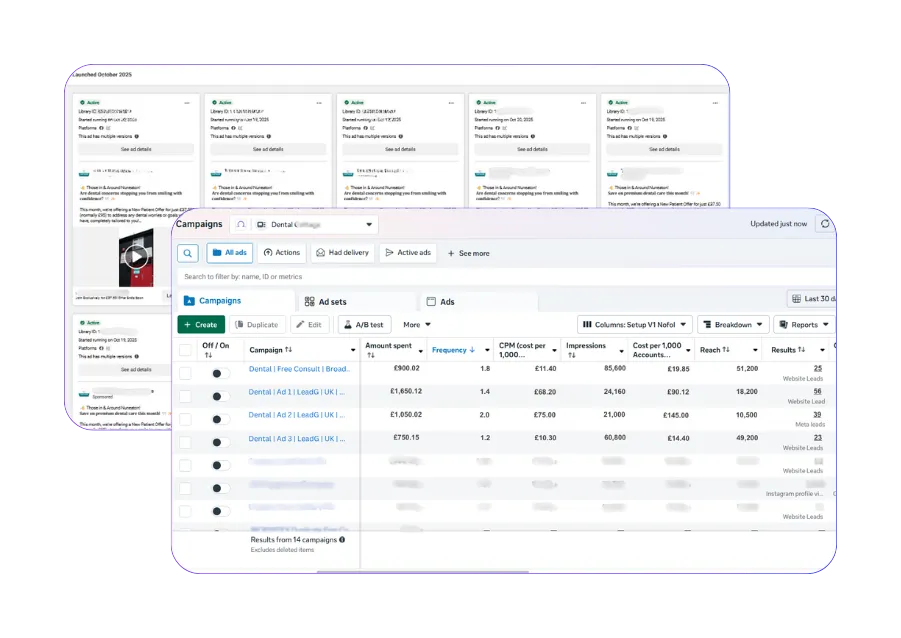Sort by the Frequency column arrow
This screenshot has width=901, height=638.
pos(472,349)
